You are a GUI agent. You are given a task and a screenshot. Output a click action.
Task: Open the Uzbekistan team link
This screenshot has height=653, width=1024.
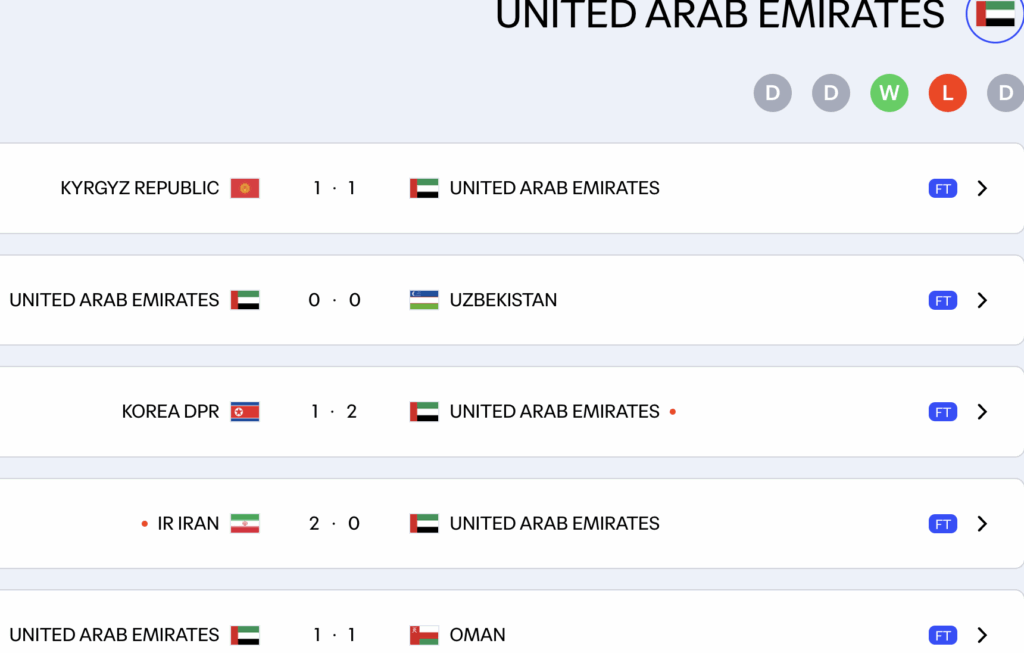[503, 300]
